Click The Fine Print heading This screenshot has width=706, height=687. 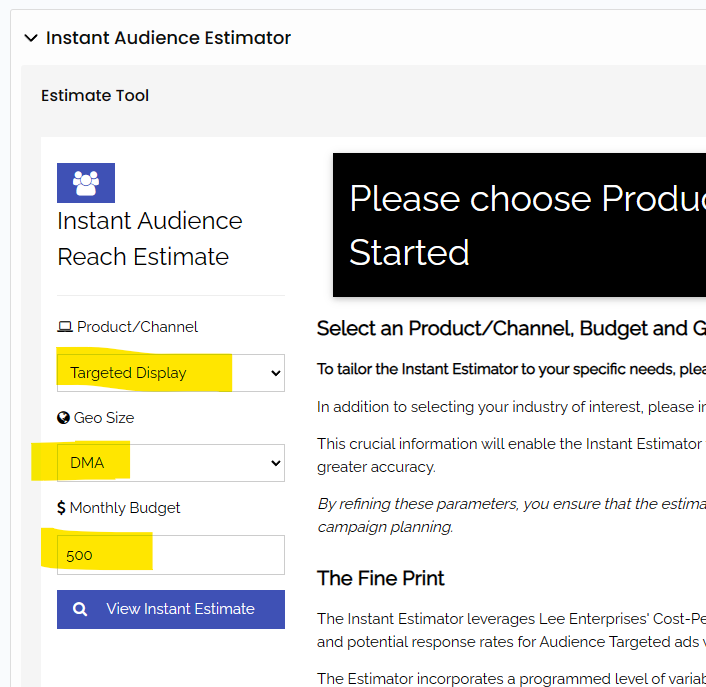(381, 578)
